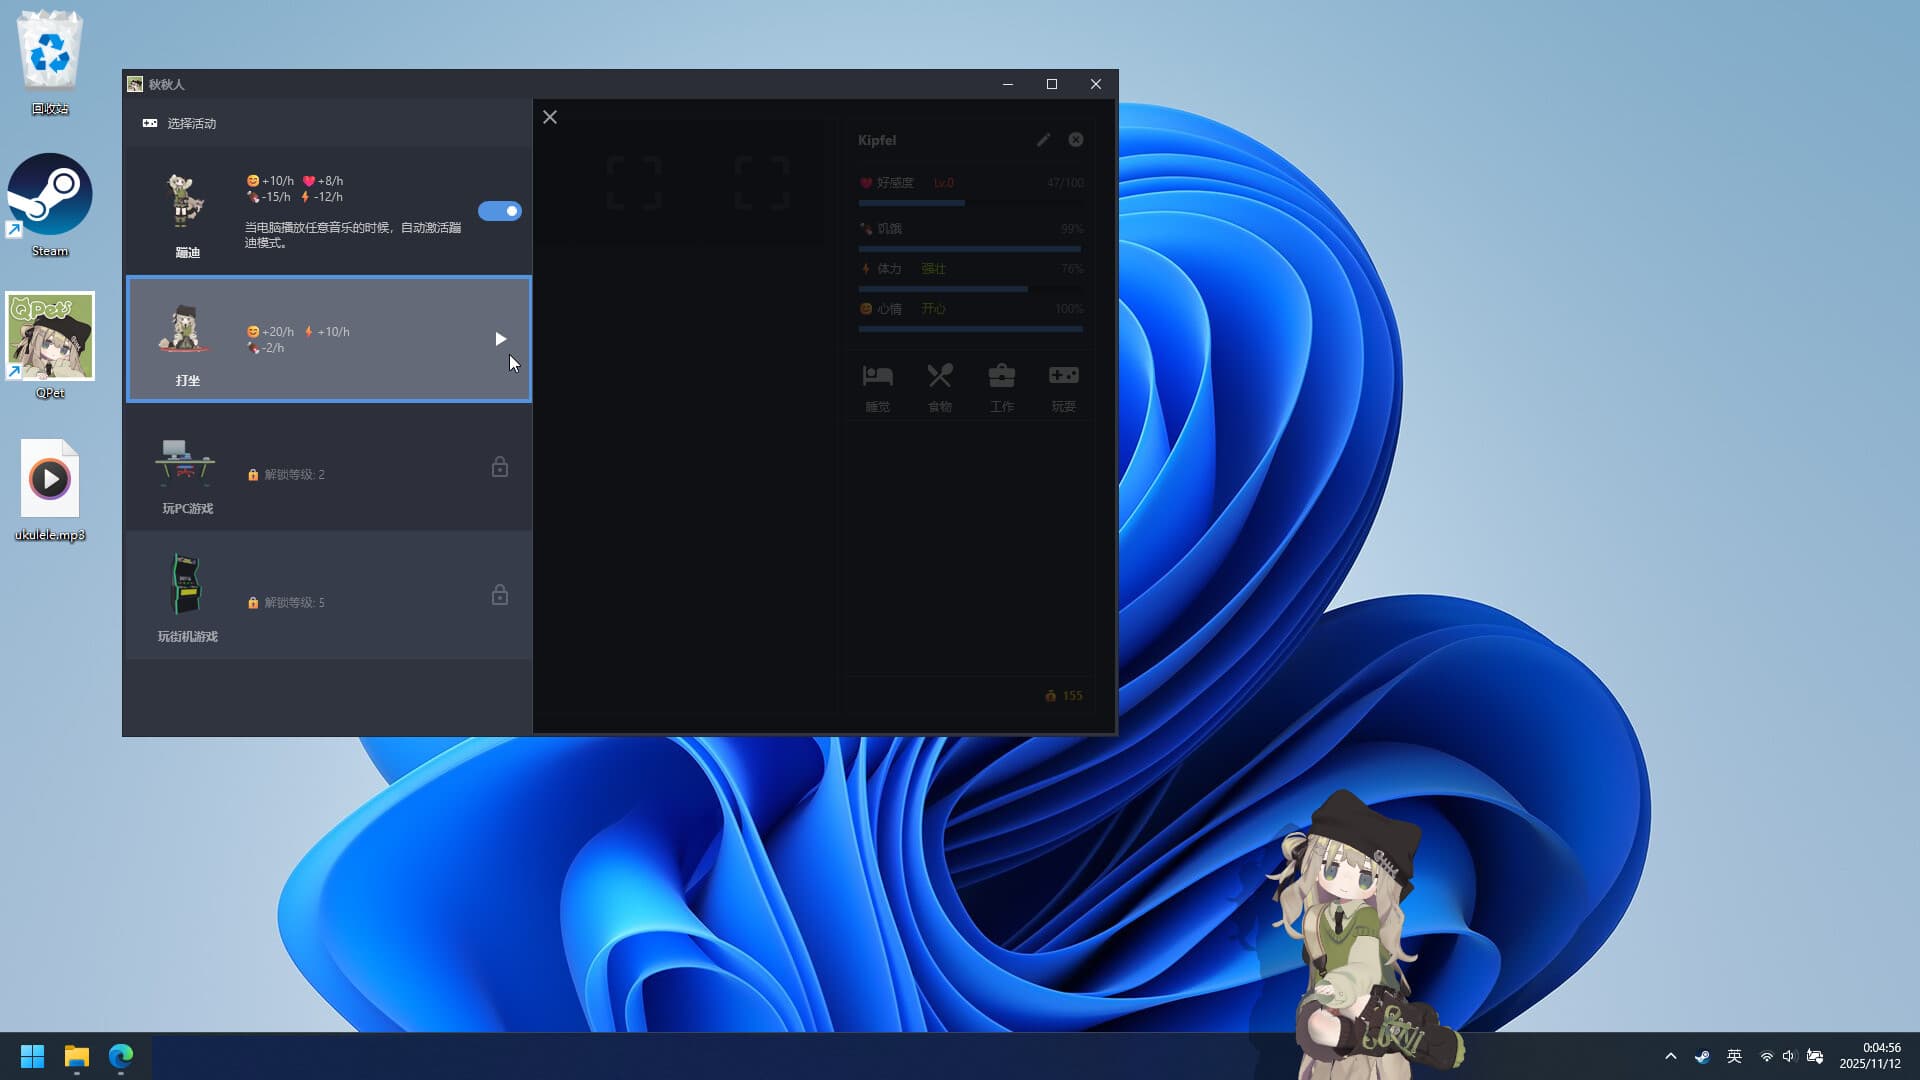
Task: Open the 食物 food menu icon
Action: pyautogui.click(x=940, y=376)
